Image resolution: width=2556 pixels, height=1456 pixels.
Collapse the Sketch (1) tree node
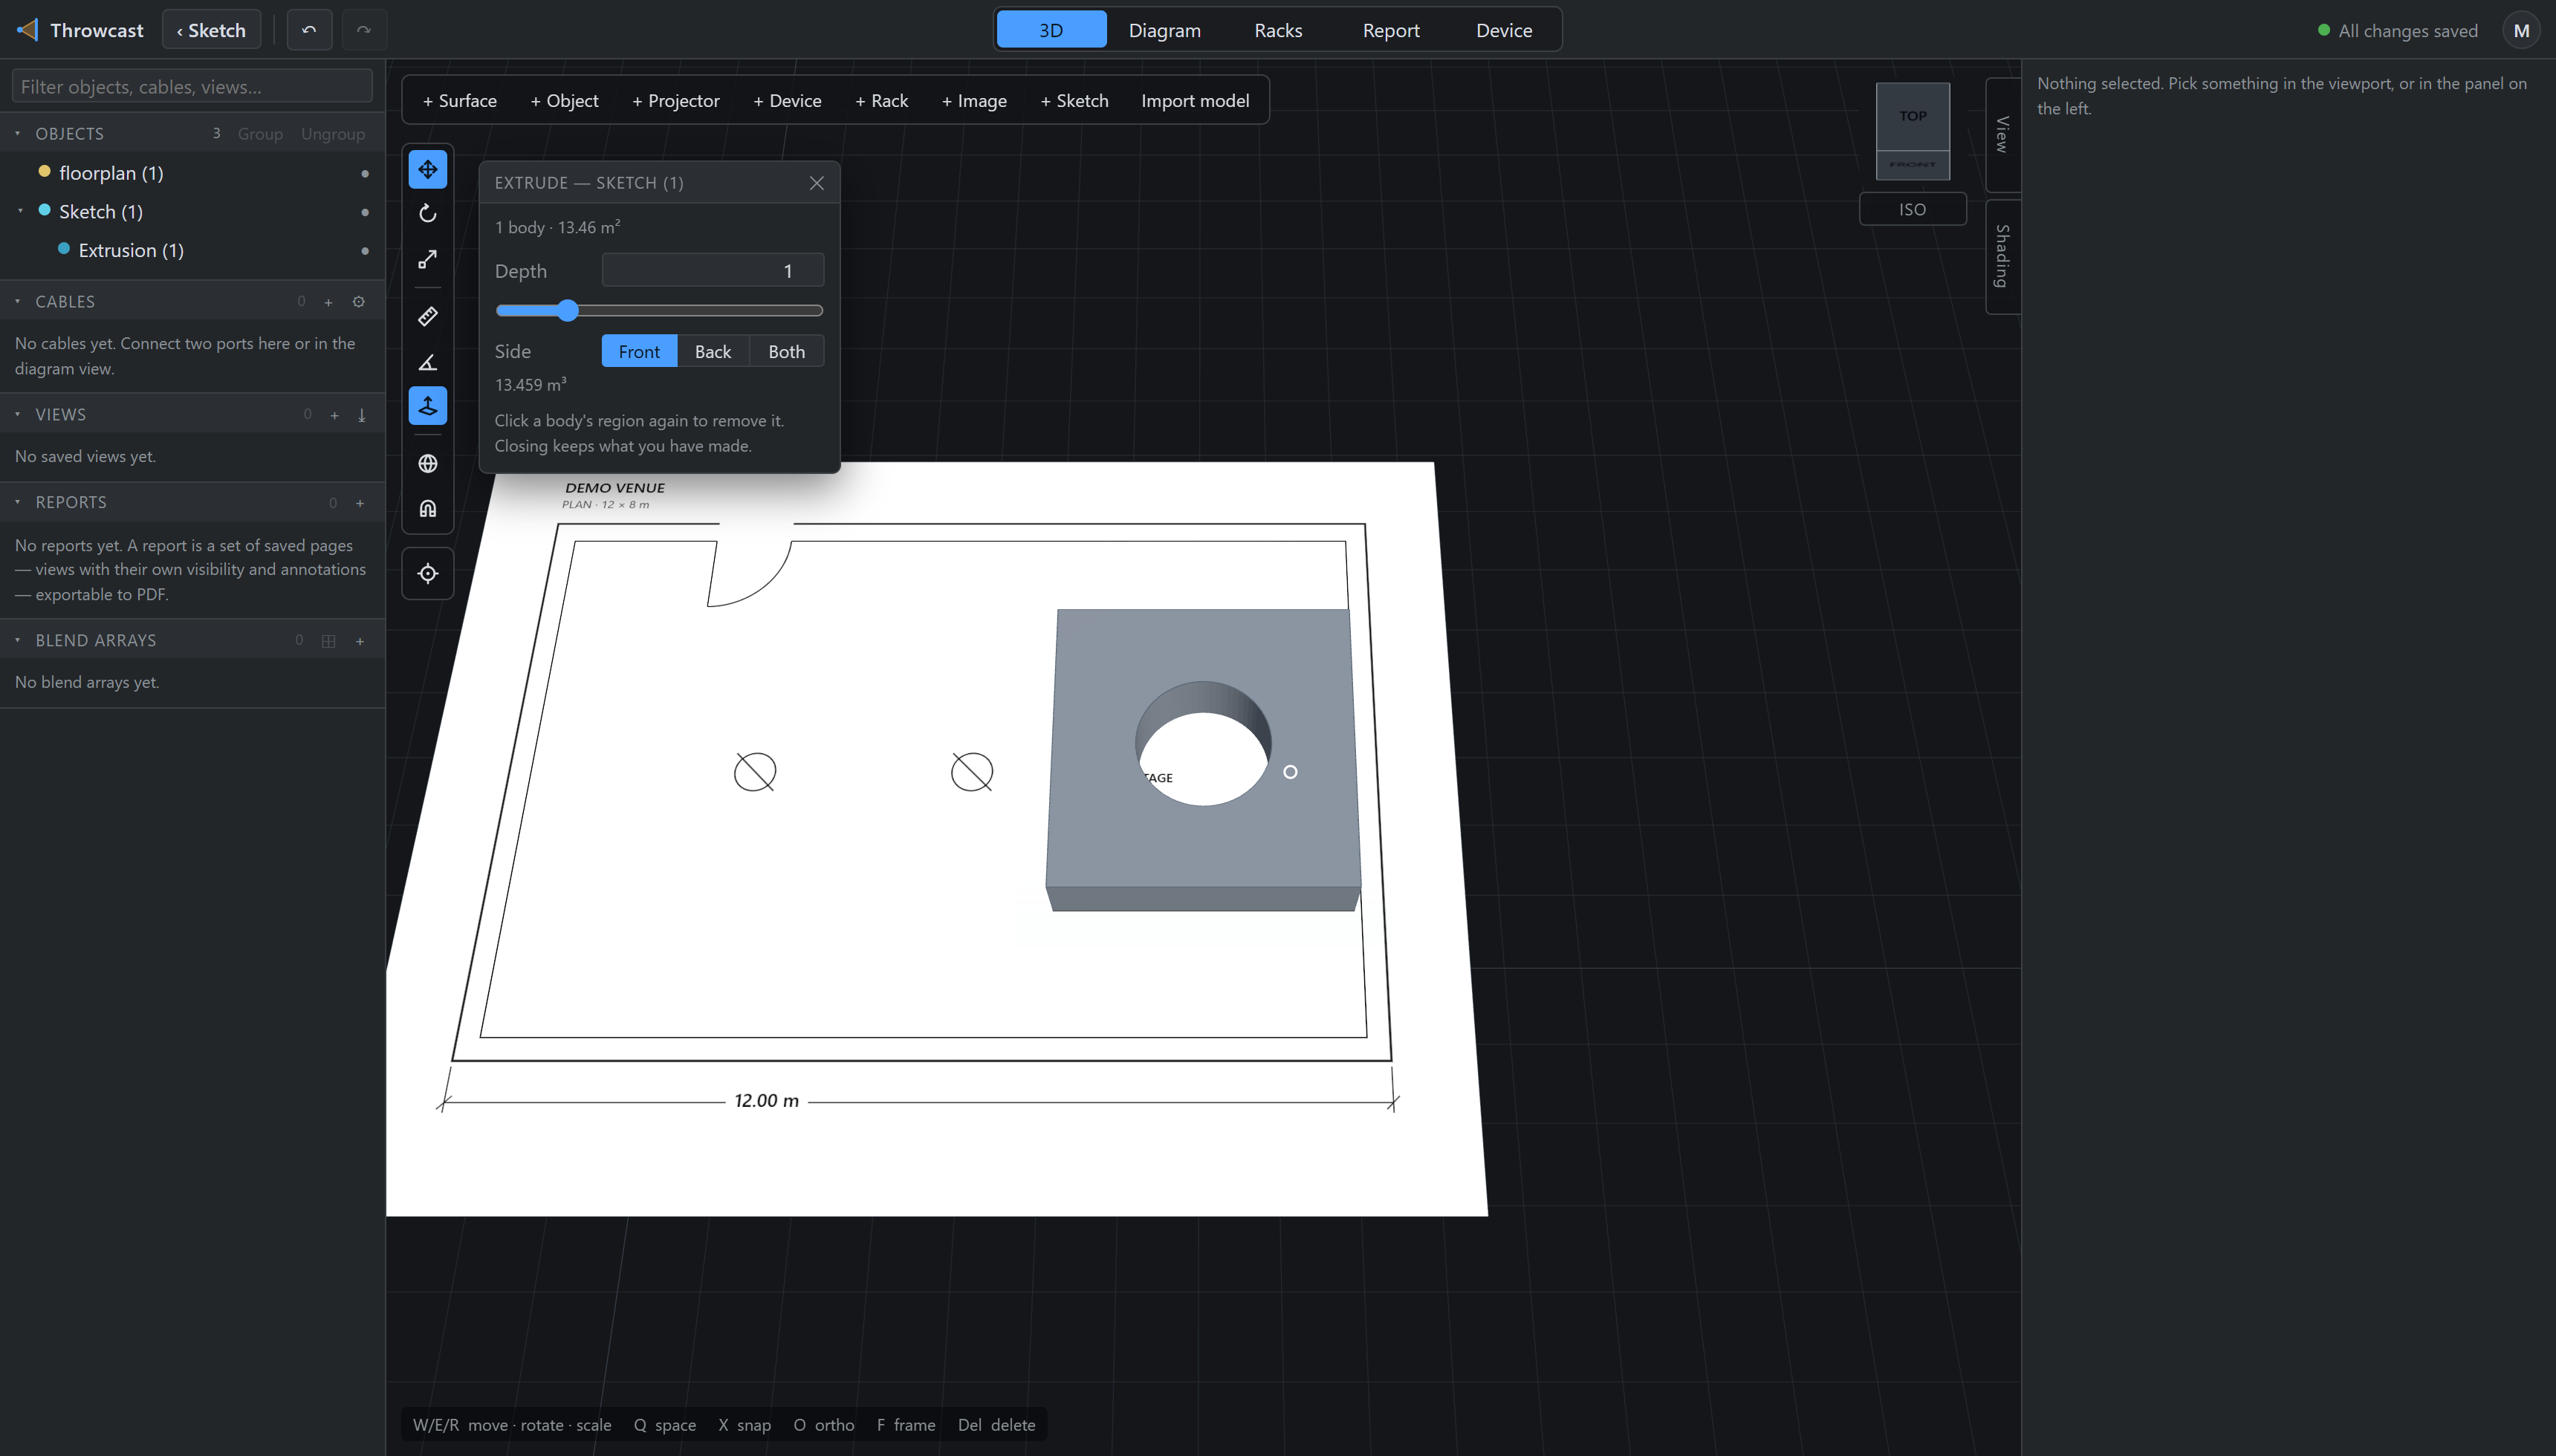coord(20,211)
